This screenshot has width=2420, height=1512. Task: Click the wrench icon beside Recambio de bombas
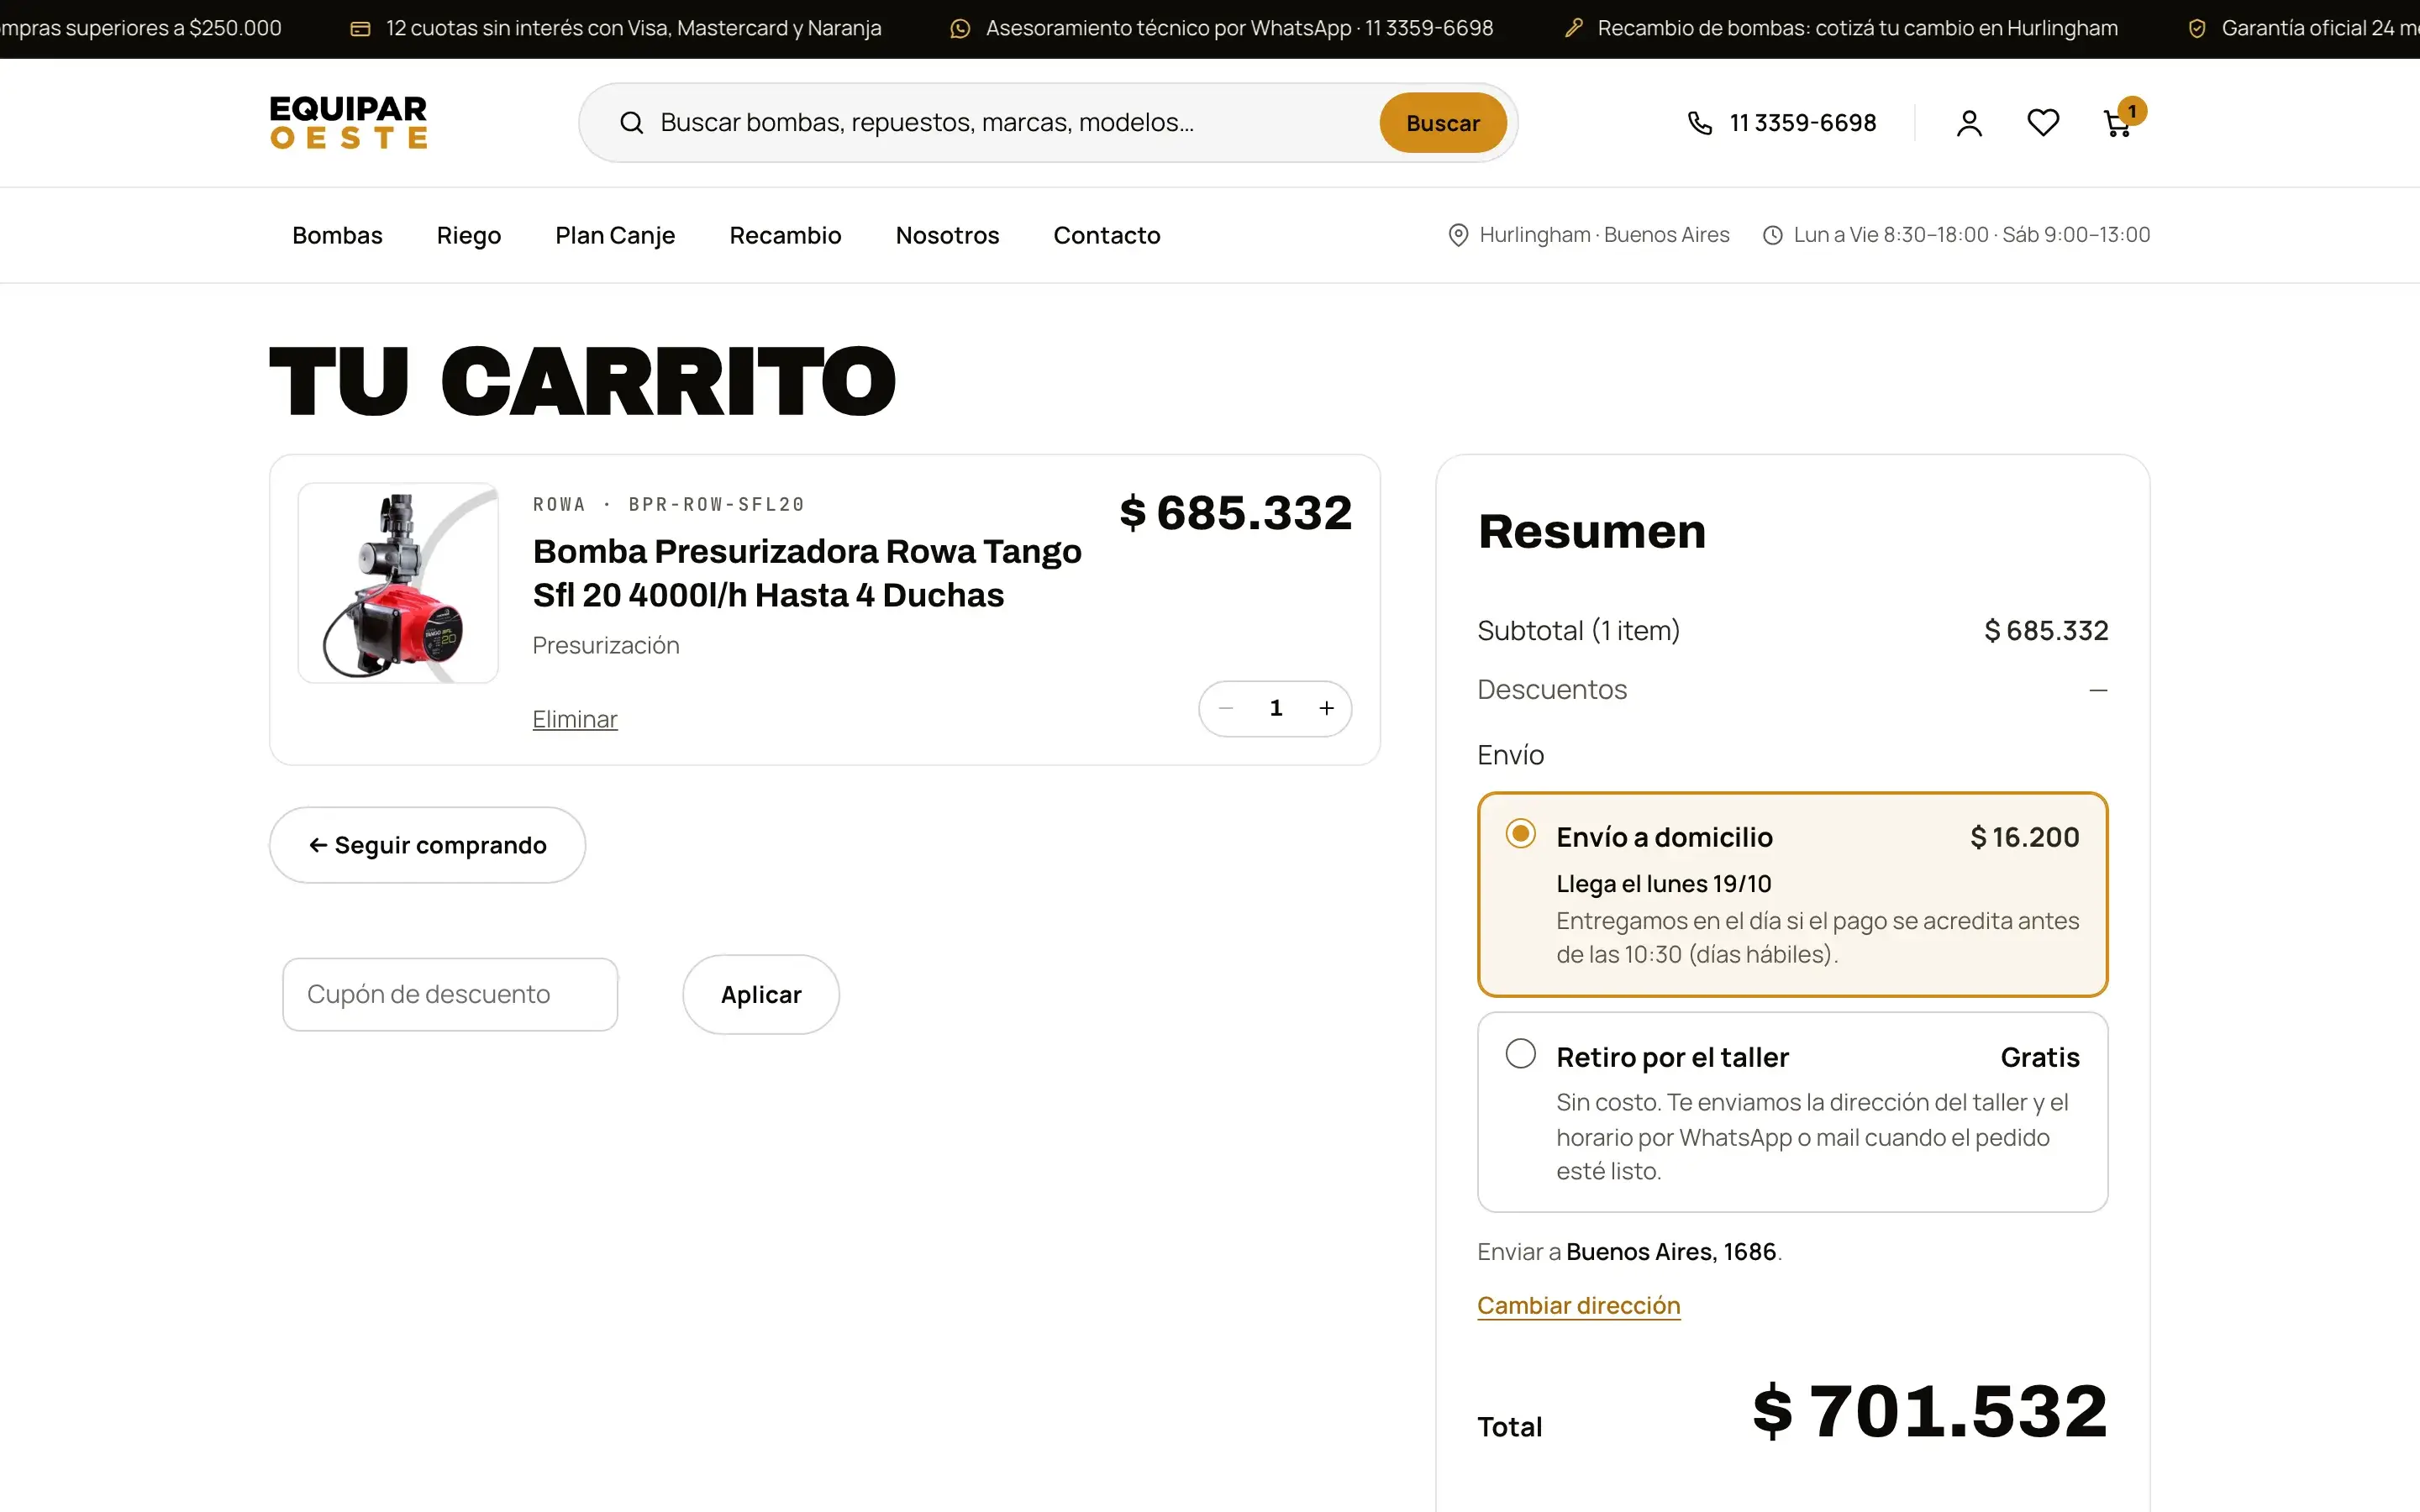(1574, 28)
